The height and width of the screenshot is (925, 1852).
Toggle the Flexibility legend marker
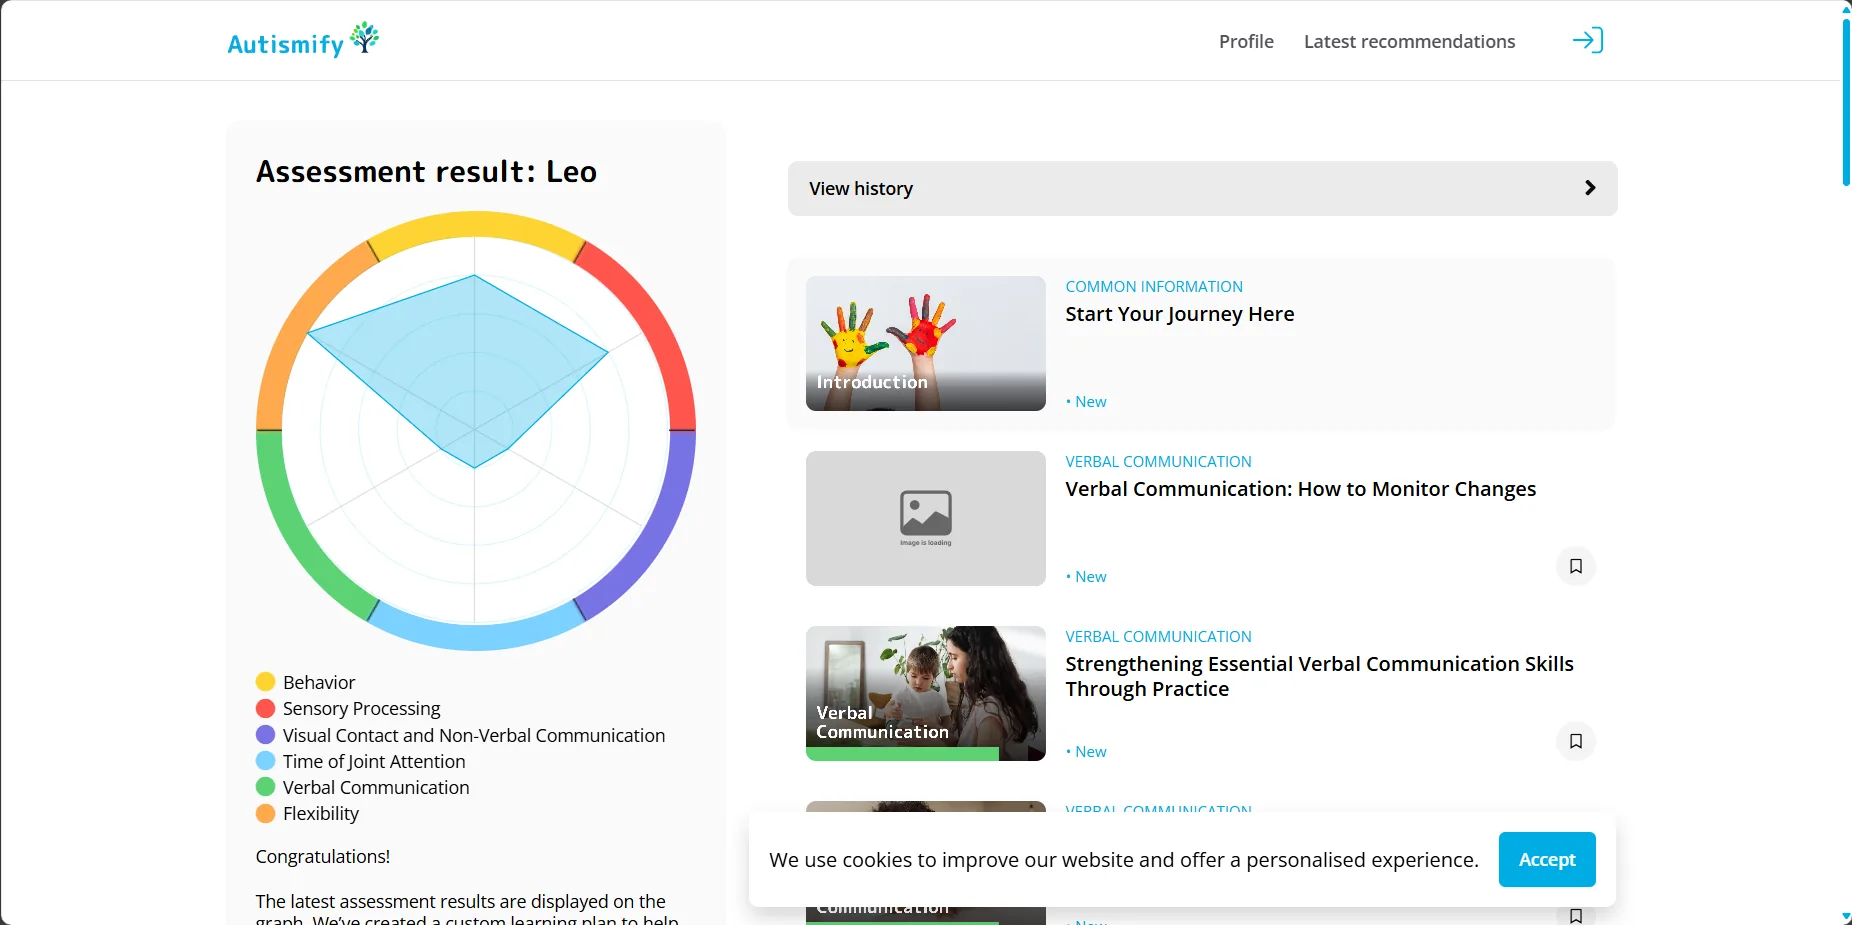pos(264,813)
